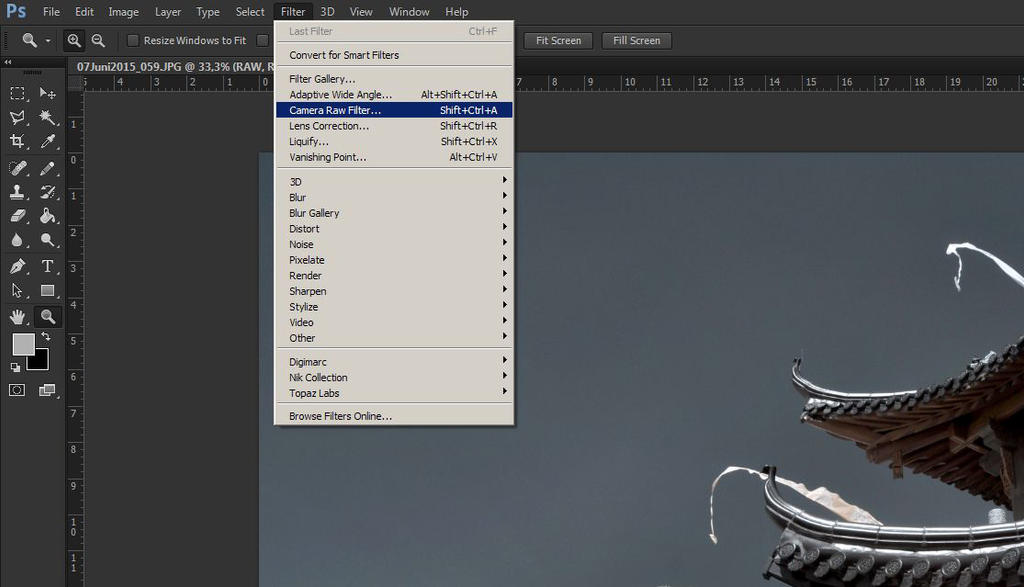Image resolution: width=1024 pixels, height=587 pixels.
Task: Toggle Quick Mask mode
Action: coord(17,390)
